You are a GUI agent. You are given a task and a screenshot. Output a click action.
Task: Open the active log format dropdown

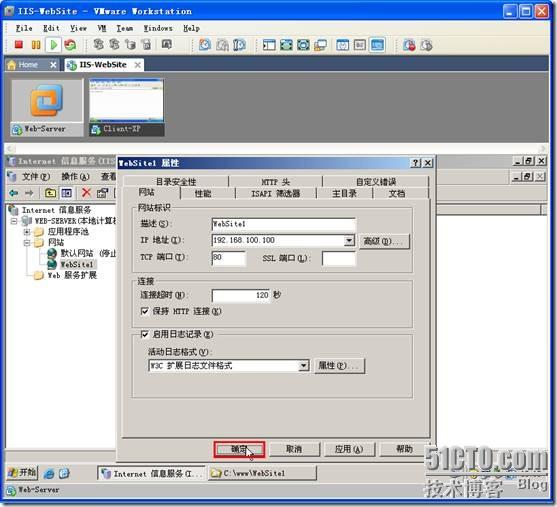303,365
